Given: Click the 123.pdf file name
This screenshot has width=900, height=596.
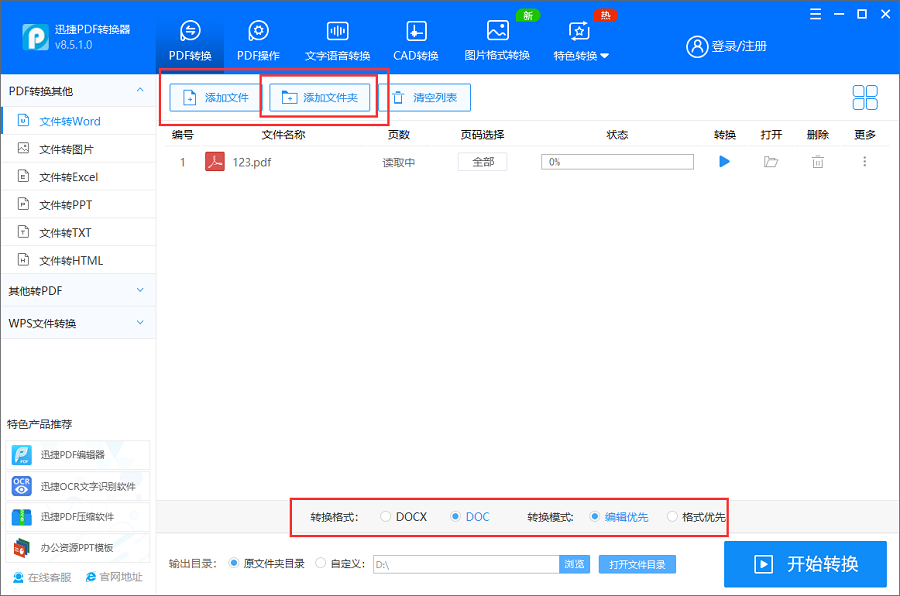Looking at the screenshot, I should 251,162.
